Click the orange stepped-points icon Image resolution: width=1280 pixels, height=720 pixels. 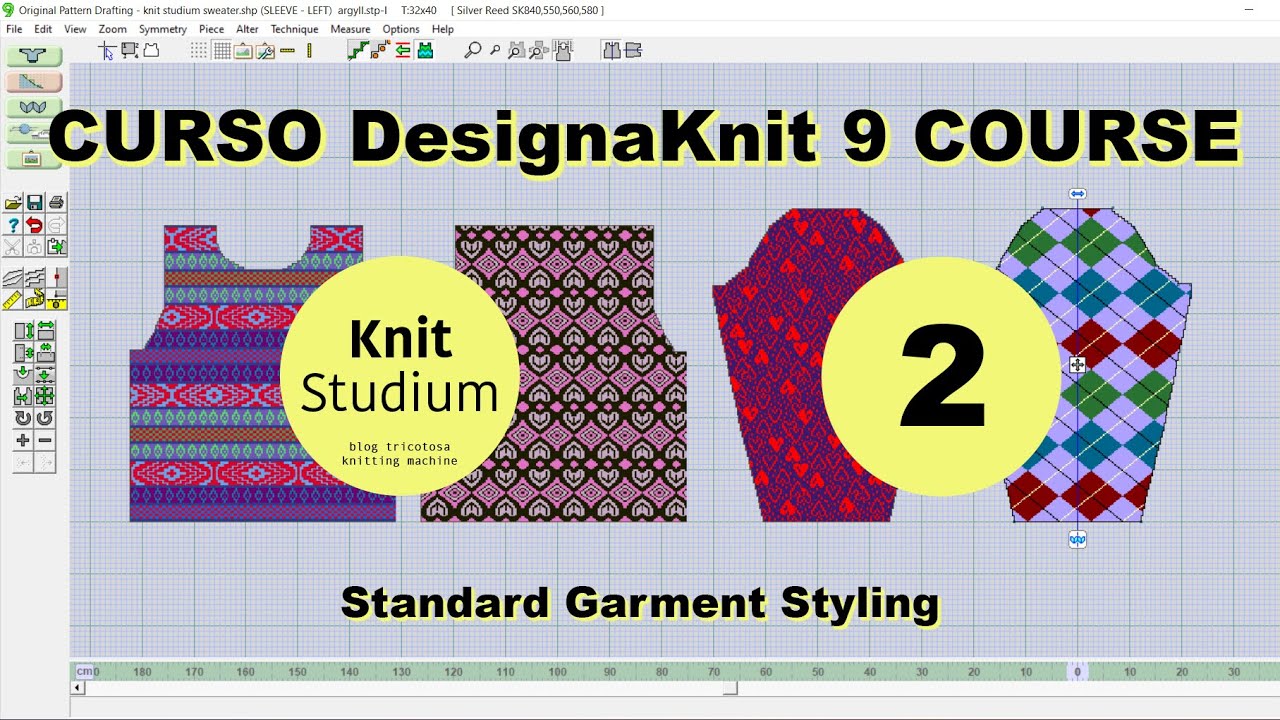[x=380, y=50]
